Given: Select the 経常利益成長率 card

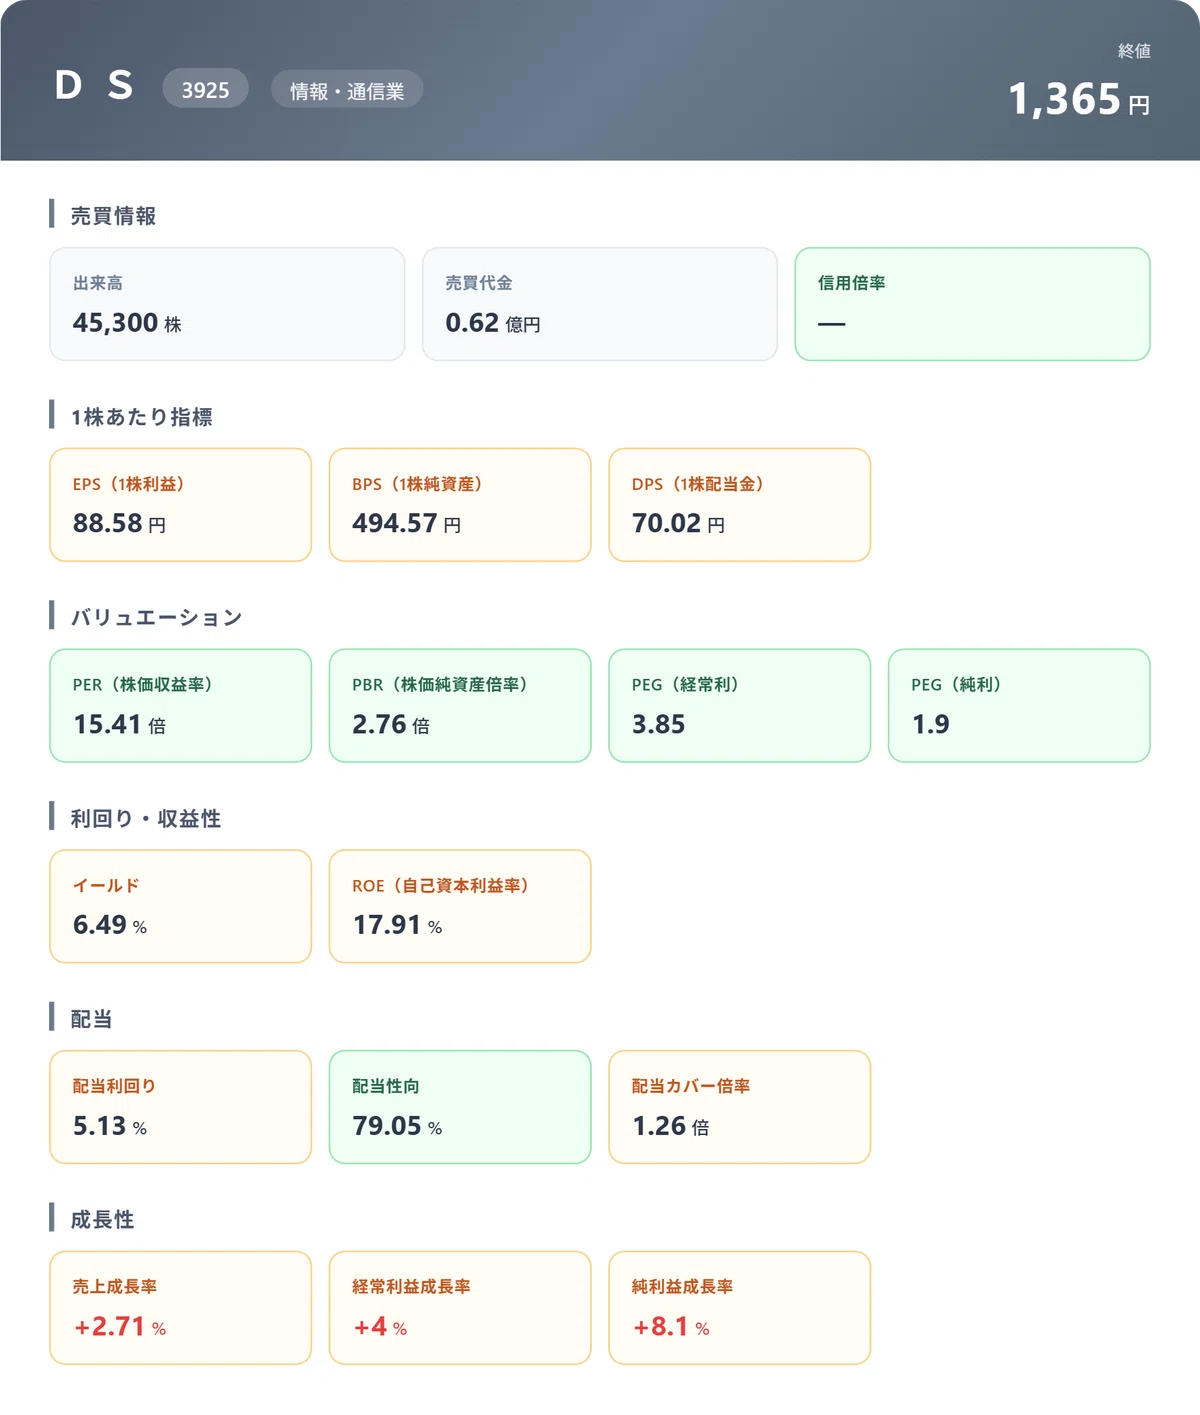Looking at the screenshot, I should pos(460,1308).
